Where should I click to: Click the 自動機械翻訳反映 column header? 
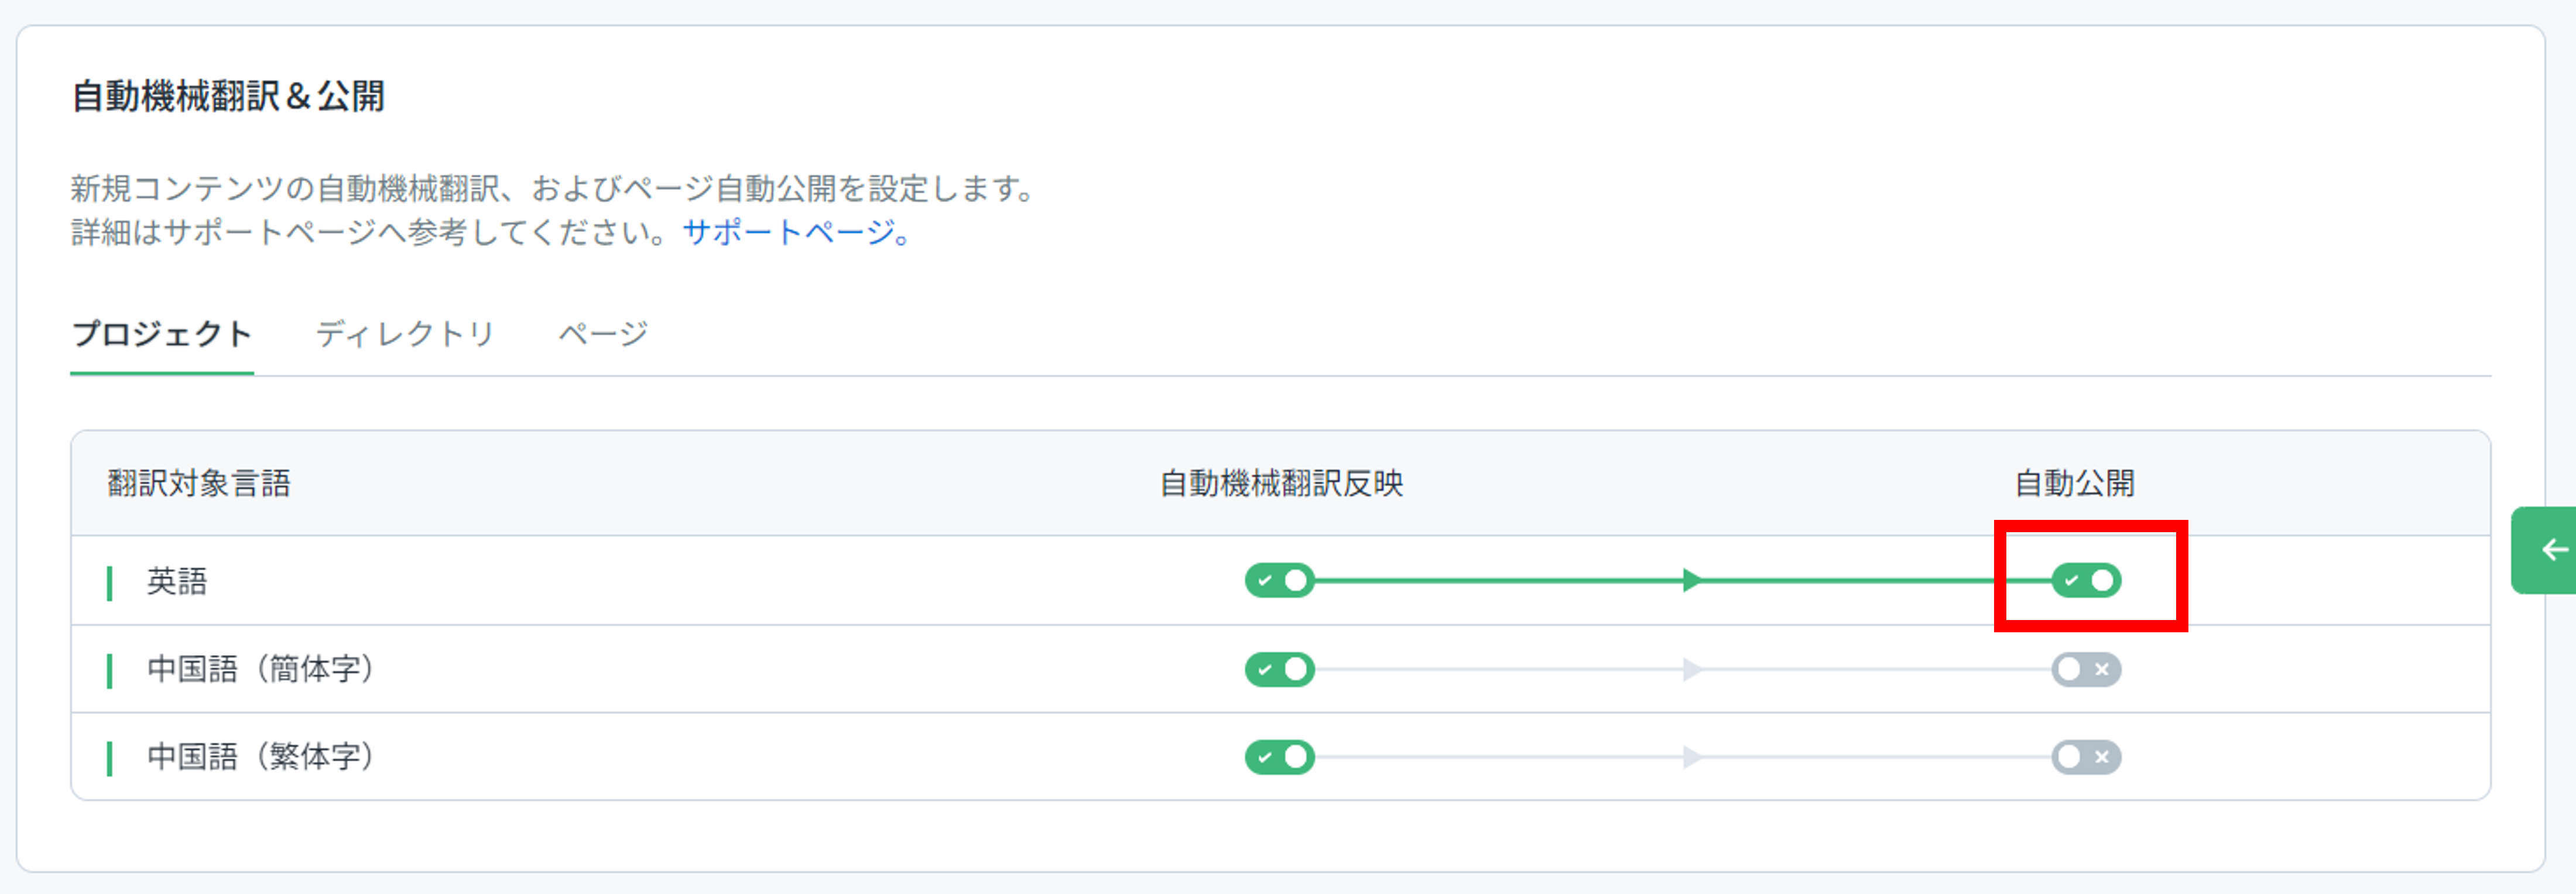(1281, 483)
